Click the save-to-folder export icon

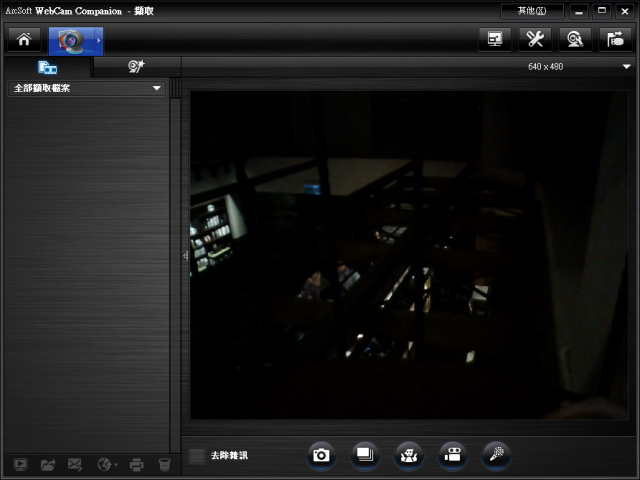click(48, 464)
